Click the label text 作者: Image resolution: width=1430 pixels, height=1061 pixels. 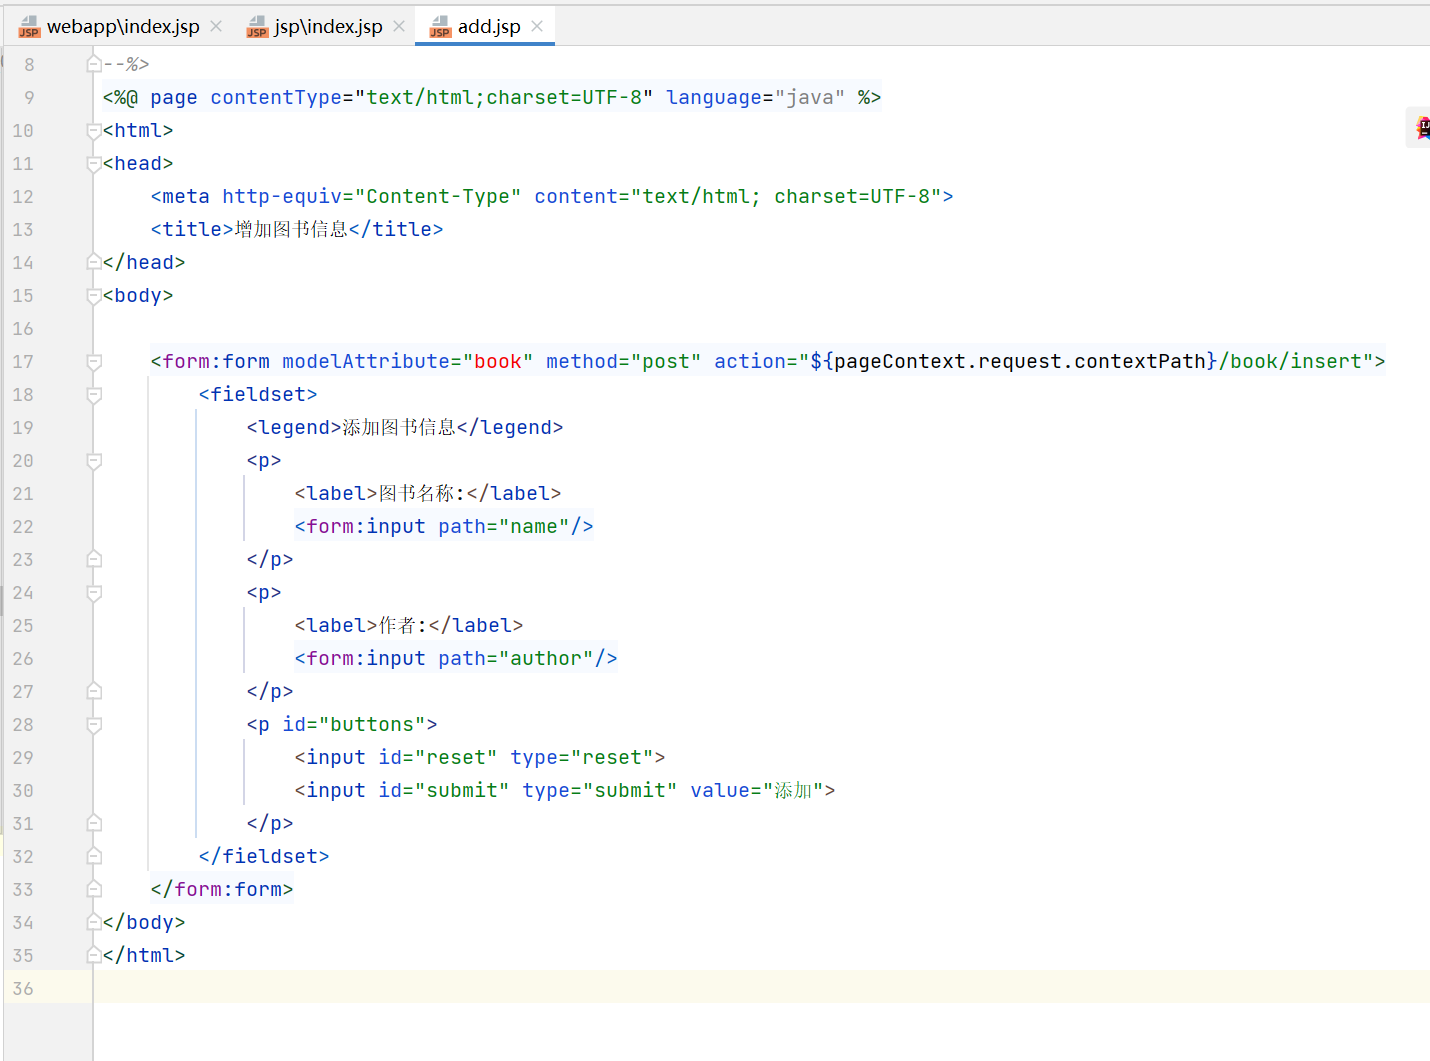point(404,626)
